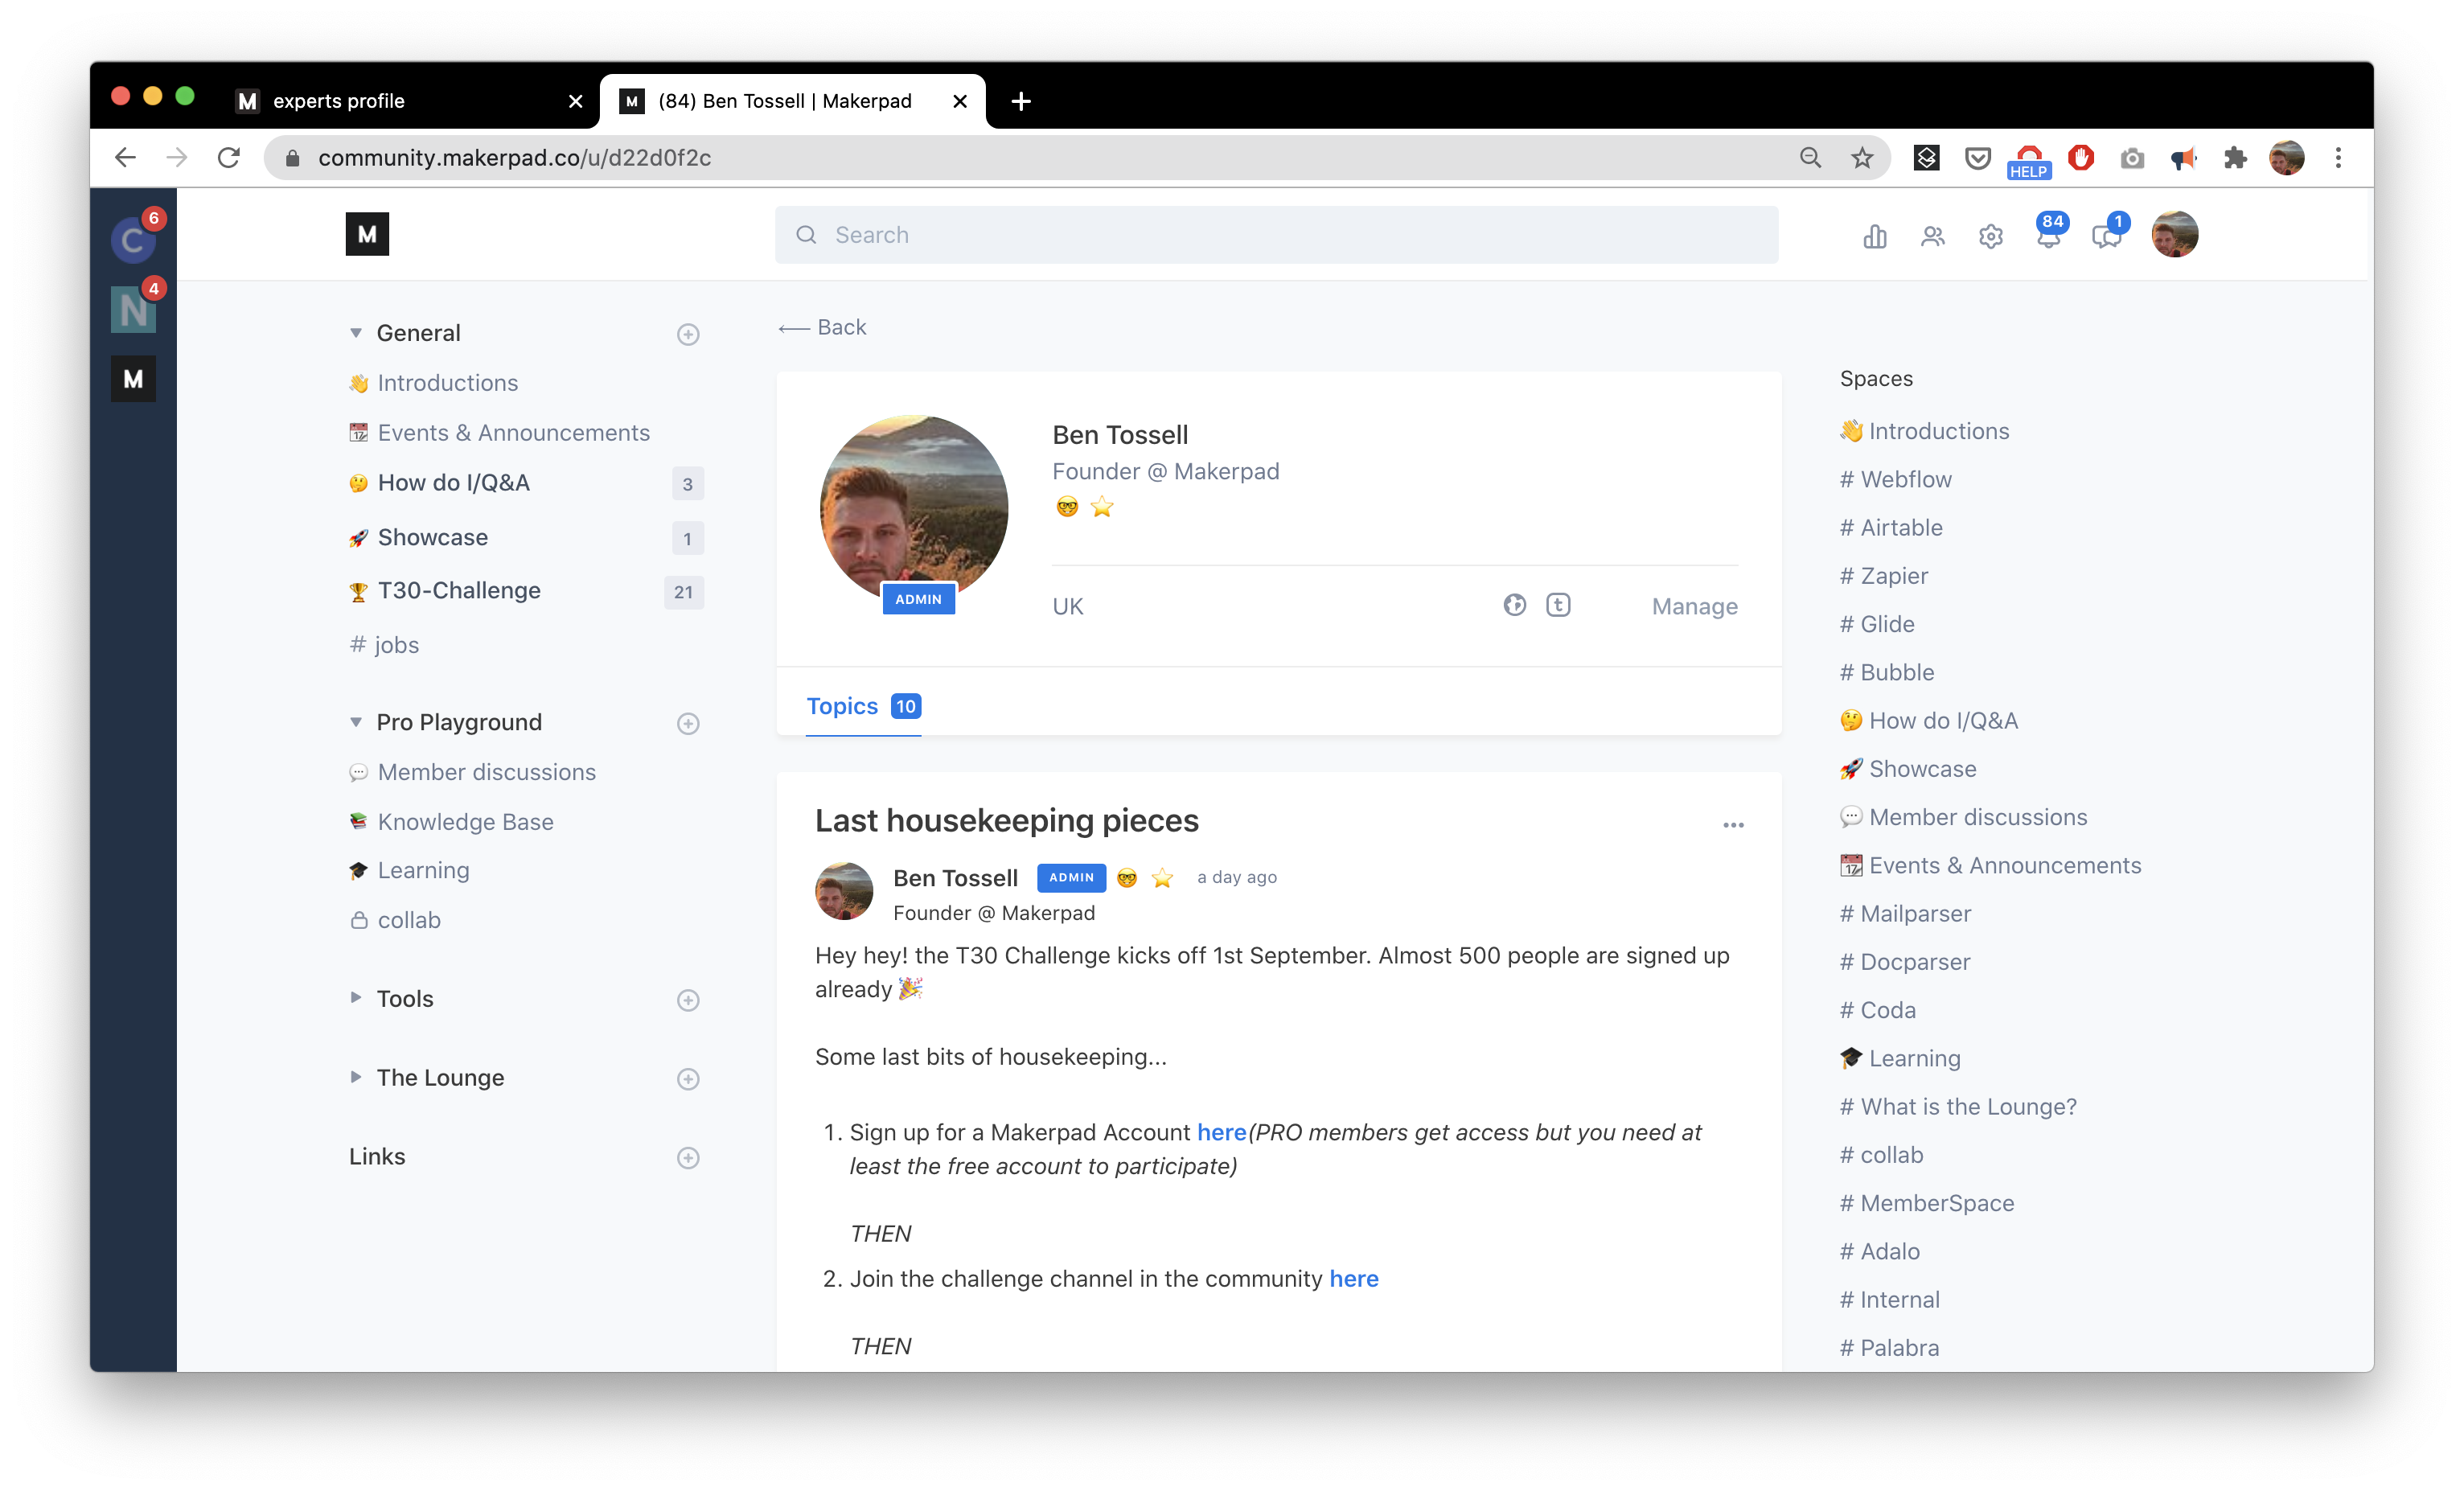Click the Pocket extension icon
The width and height of the screenshot is (2464, 1491).
[x=1977, y=157]
